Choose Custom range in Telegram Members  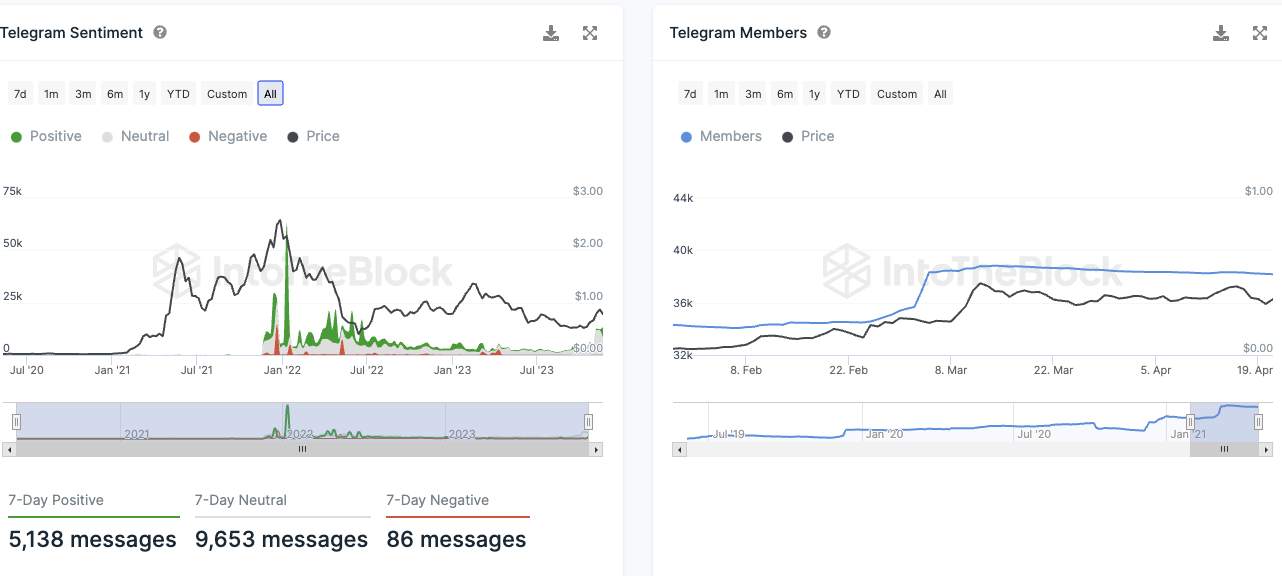(897, 94)
